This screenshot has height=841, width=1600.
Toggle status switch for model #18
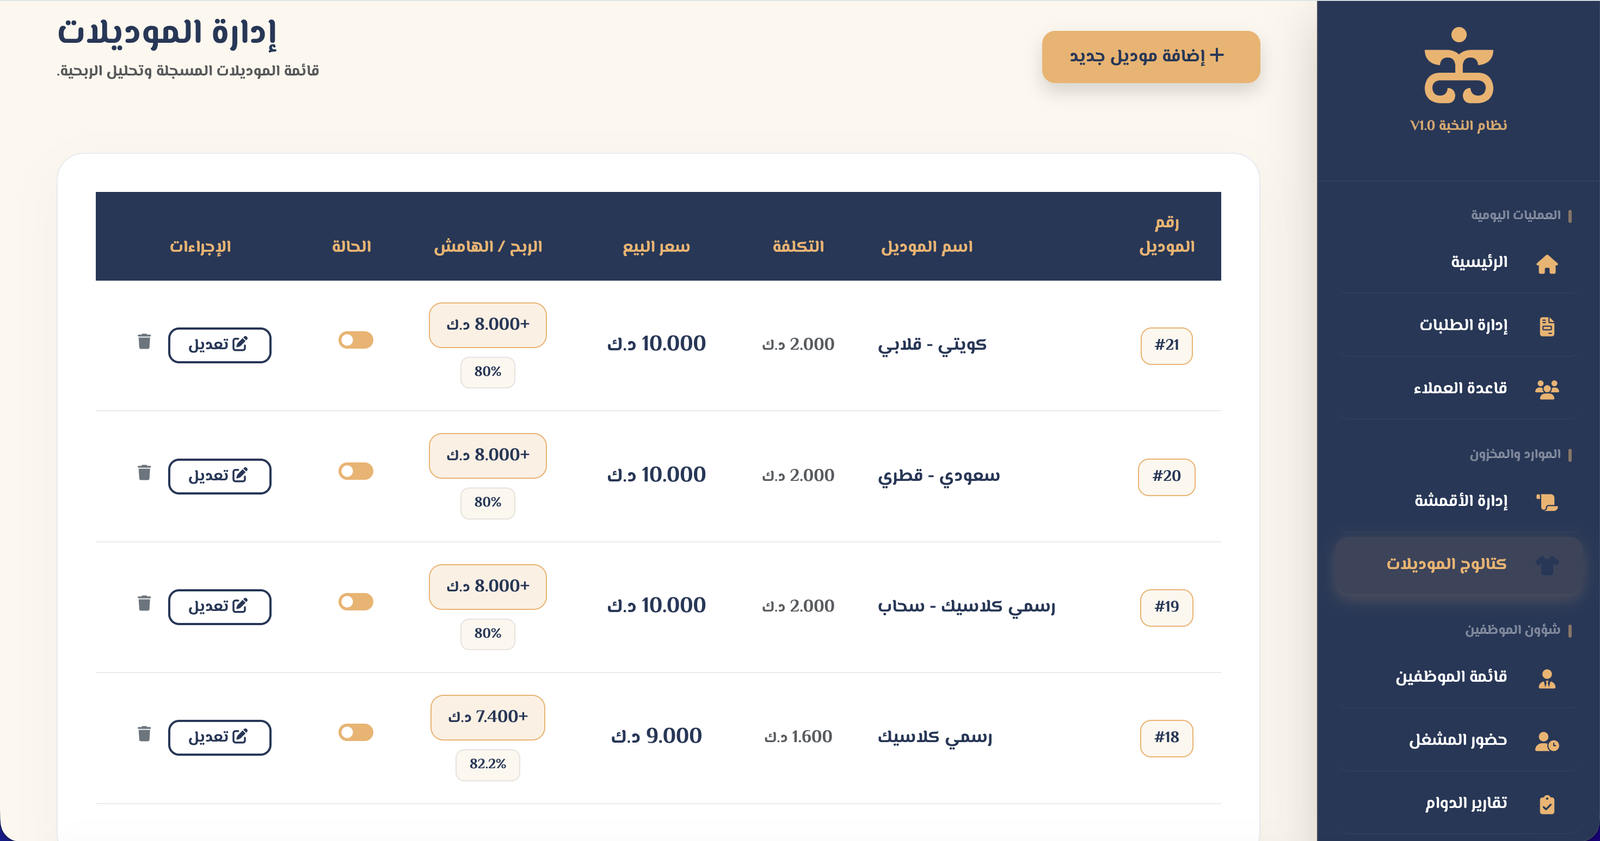(355, 733)
